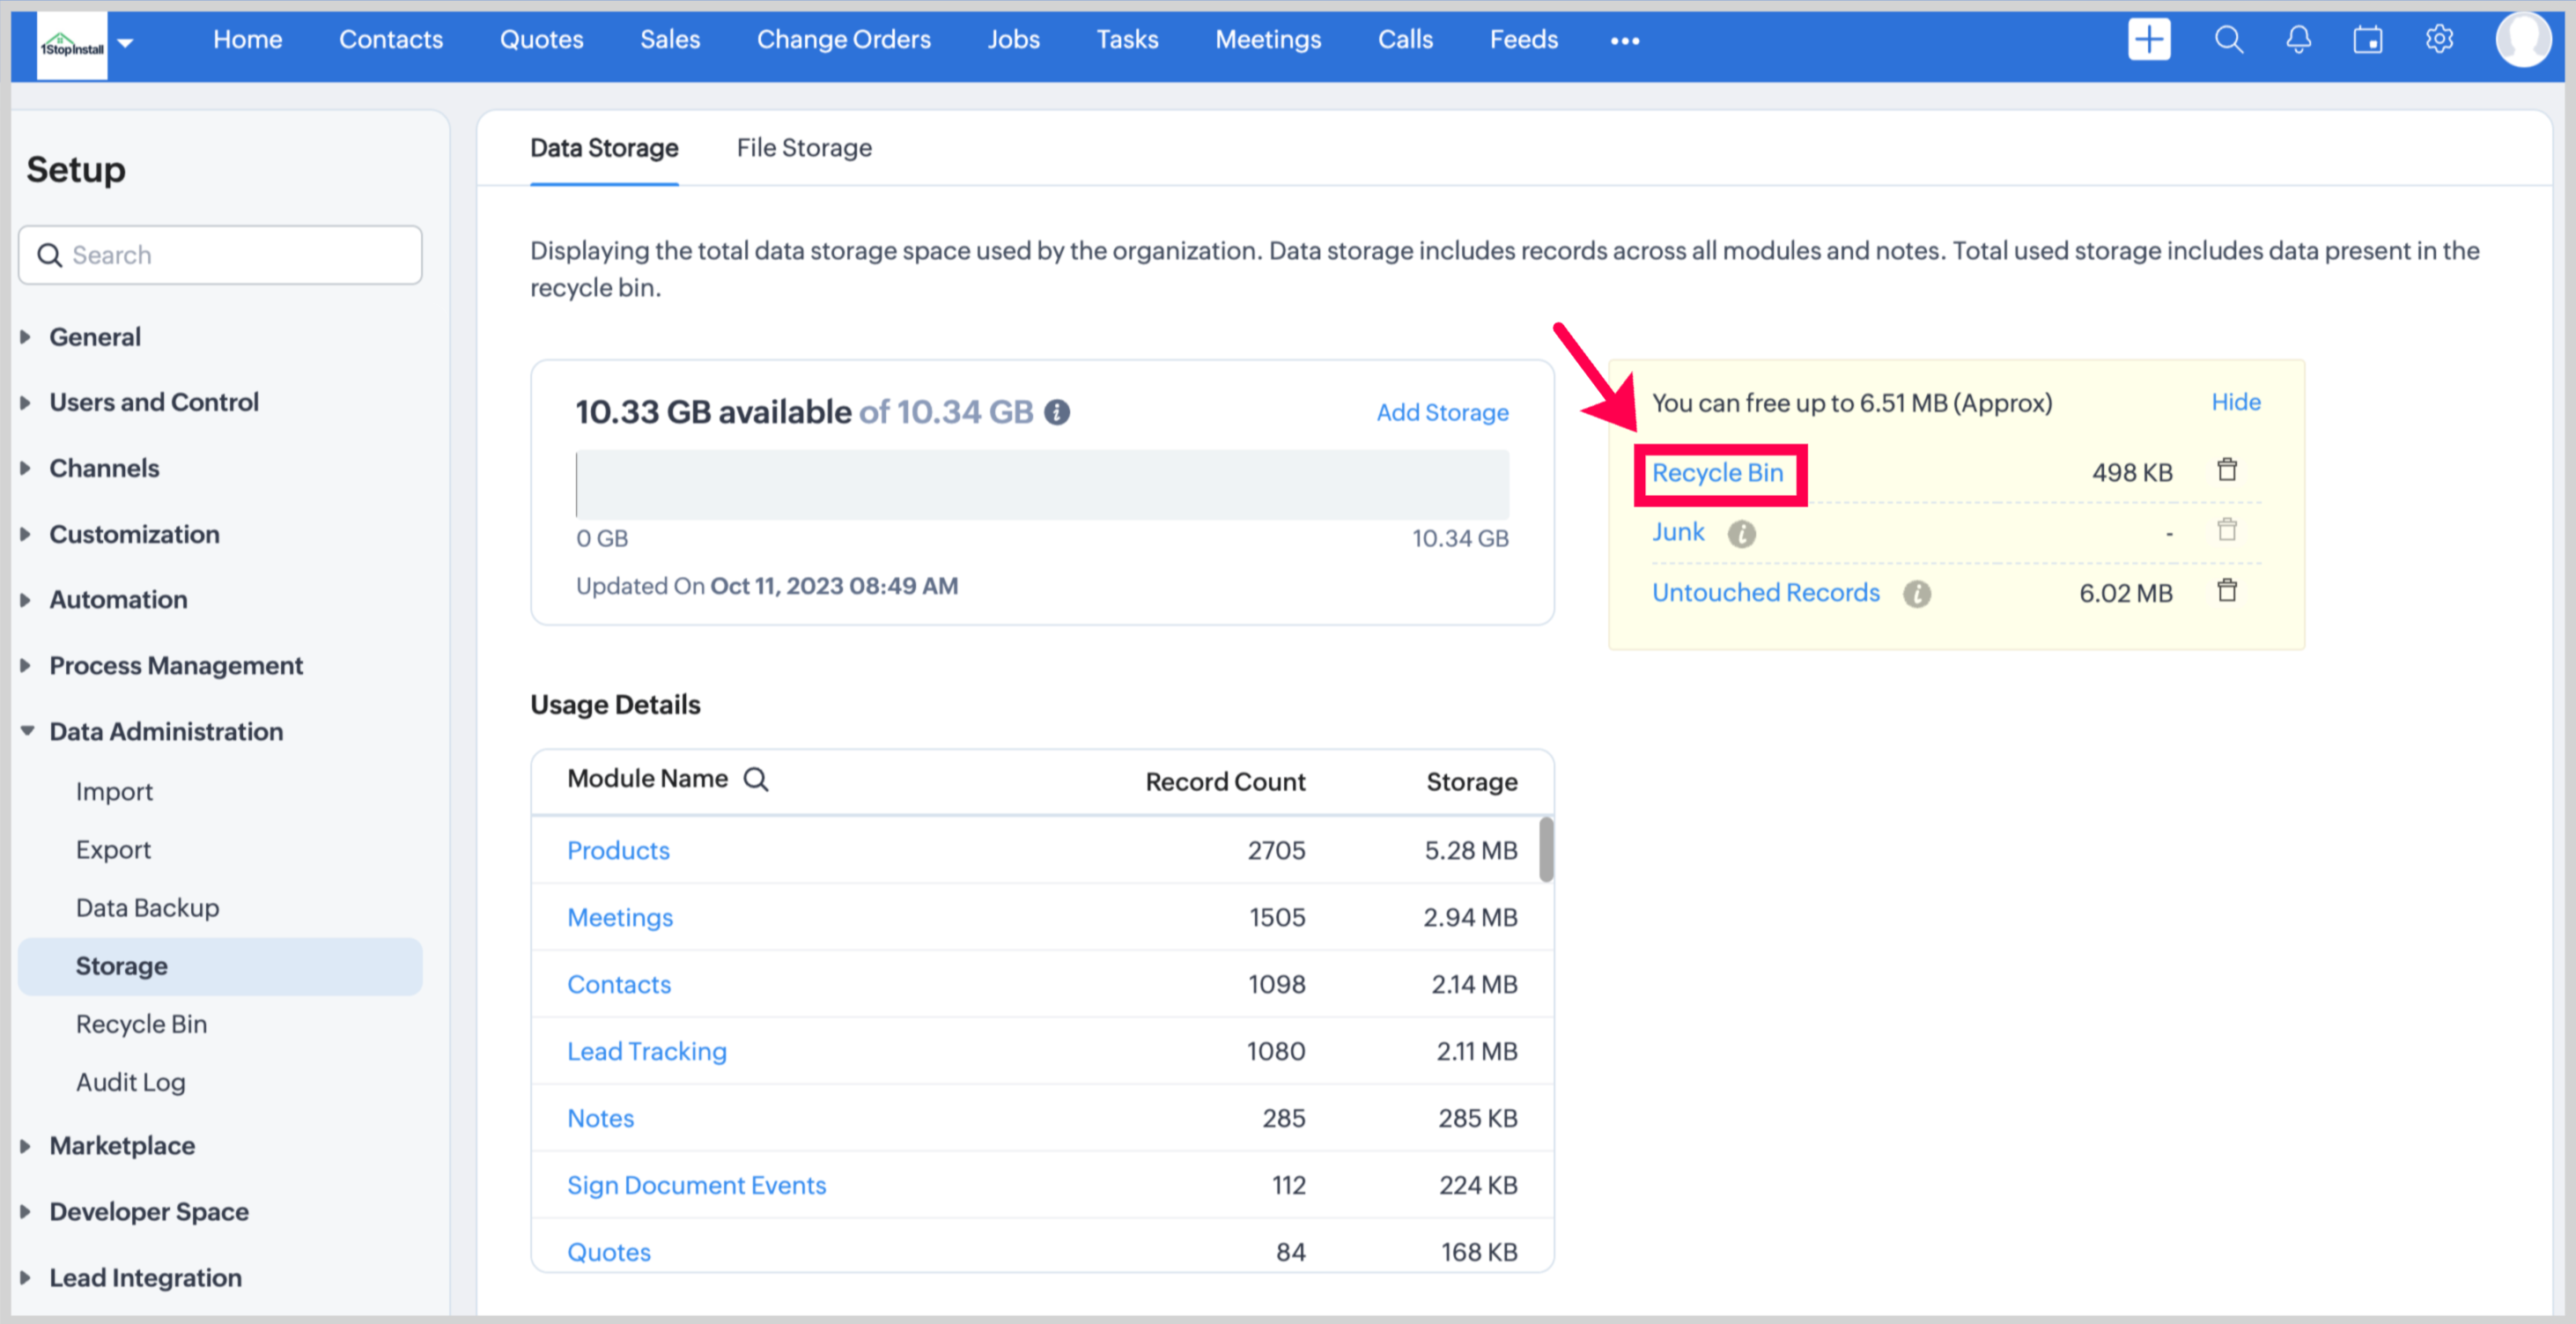This screenshot has height=1324, width=2576.
Task: Switch to the File Storage tab
Action: (804, 148)
